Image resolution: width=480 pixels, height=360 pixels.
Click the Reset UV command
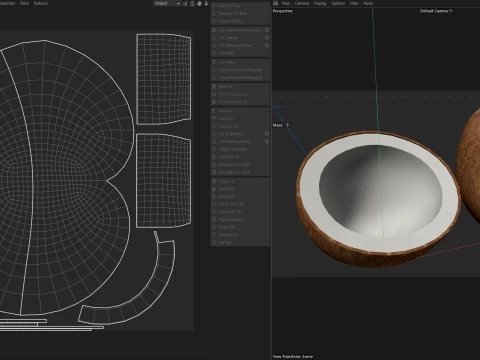240,196
